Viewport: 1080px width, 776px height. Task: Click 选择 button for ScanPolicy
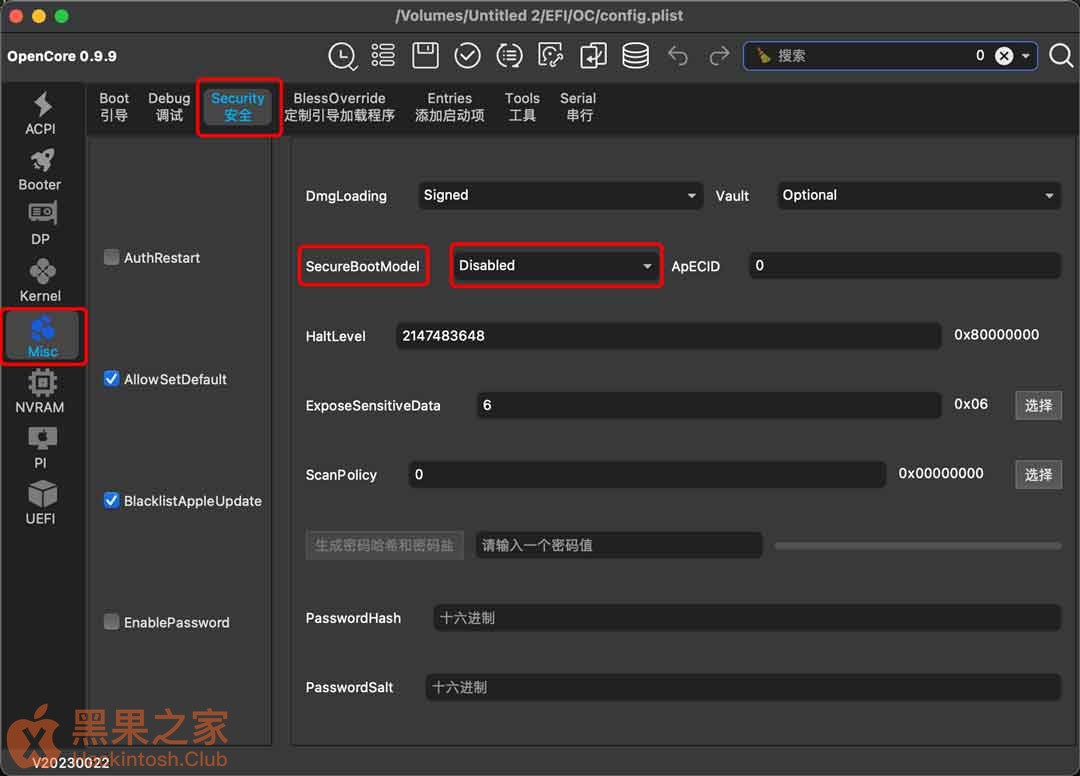1038,474
